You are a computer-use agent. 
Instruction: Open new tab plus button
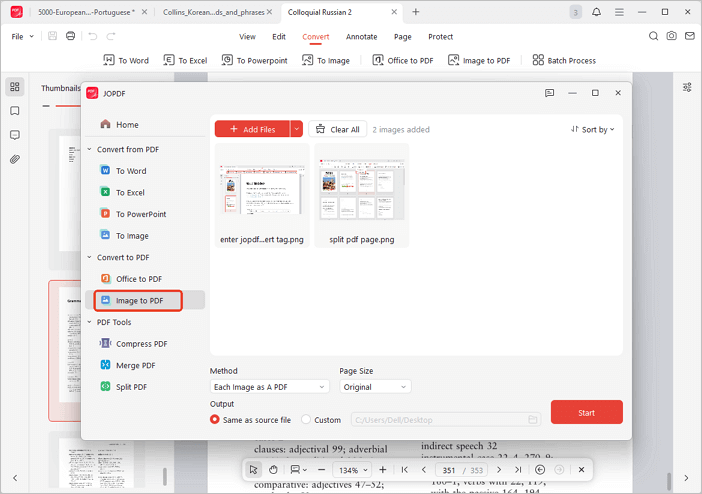(415, 12)
